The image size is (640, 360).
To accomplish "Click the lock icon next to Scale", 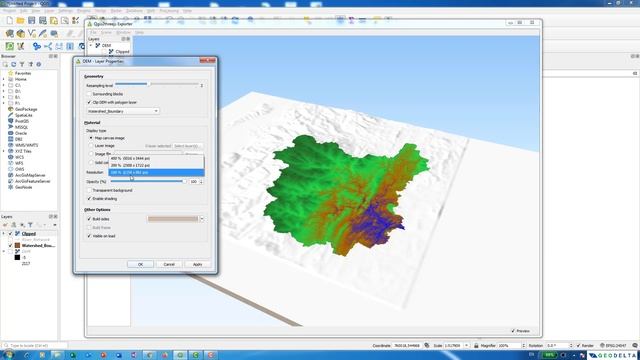I will coord(476,345).
